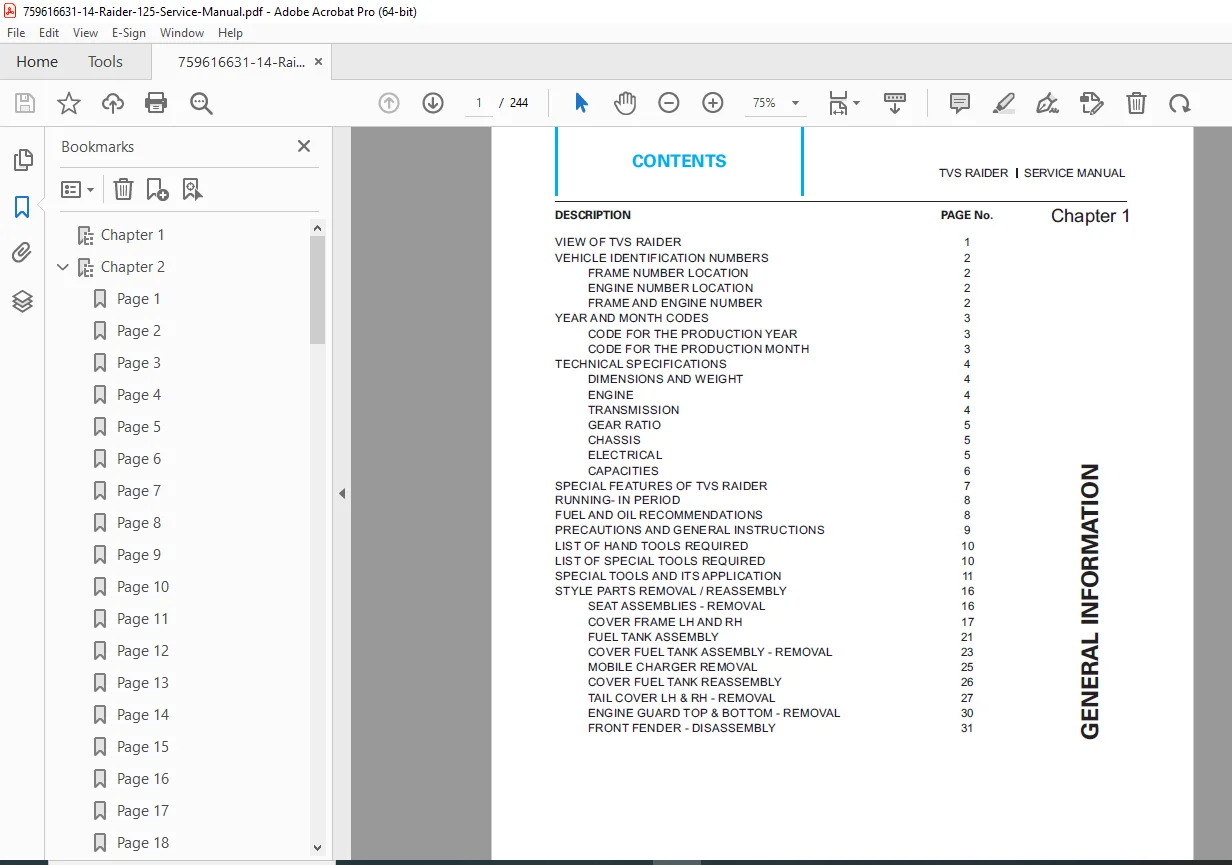Open the fit page options icon
The height and width of the screenshot is (865, 1232).
[843, 103]
